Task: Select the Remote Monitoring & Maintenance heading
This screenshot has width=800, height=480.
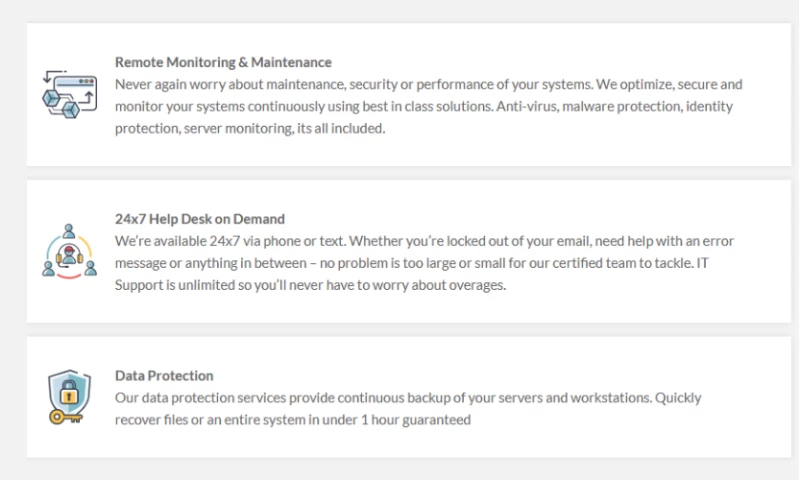Action: (223, 62)
